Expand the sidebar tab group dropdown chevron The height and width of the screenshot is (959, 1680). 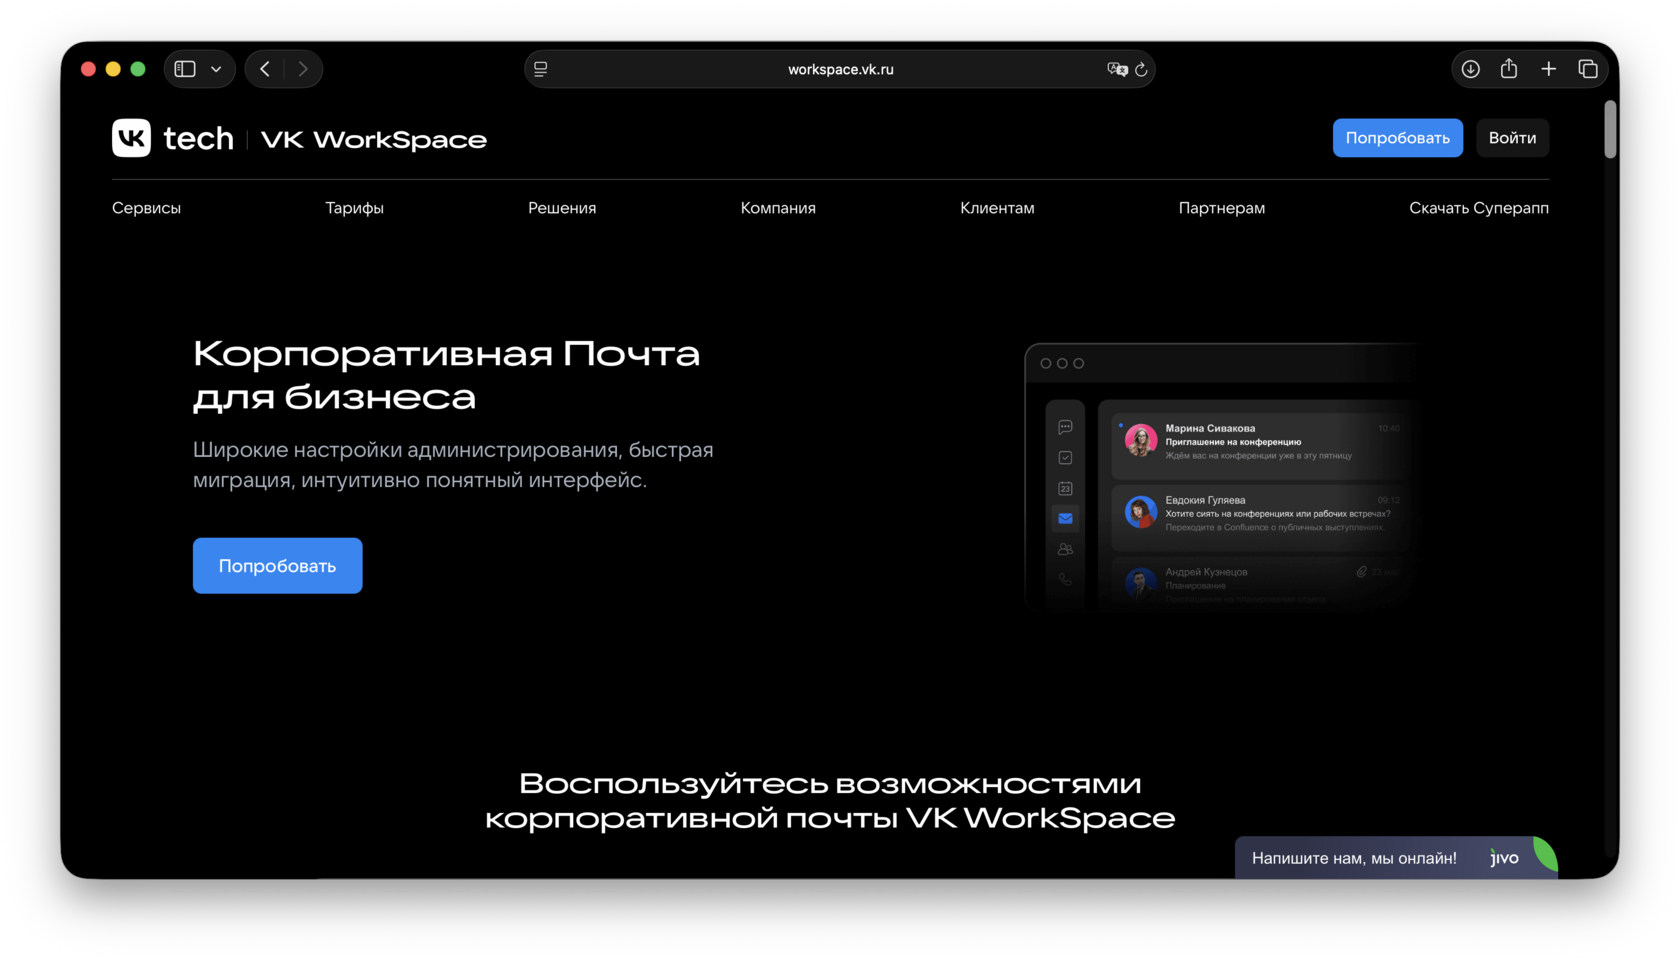tap(216, 69)
